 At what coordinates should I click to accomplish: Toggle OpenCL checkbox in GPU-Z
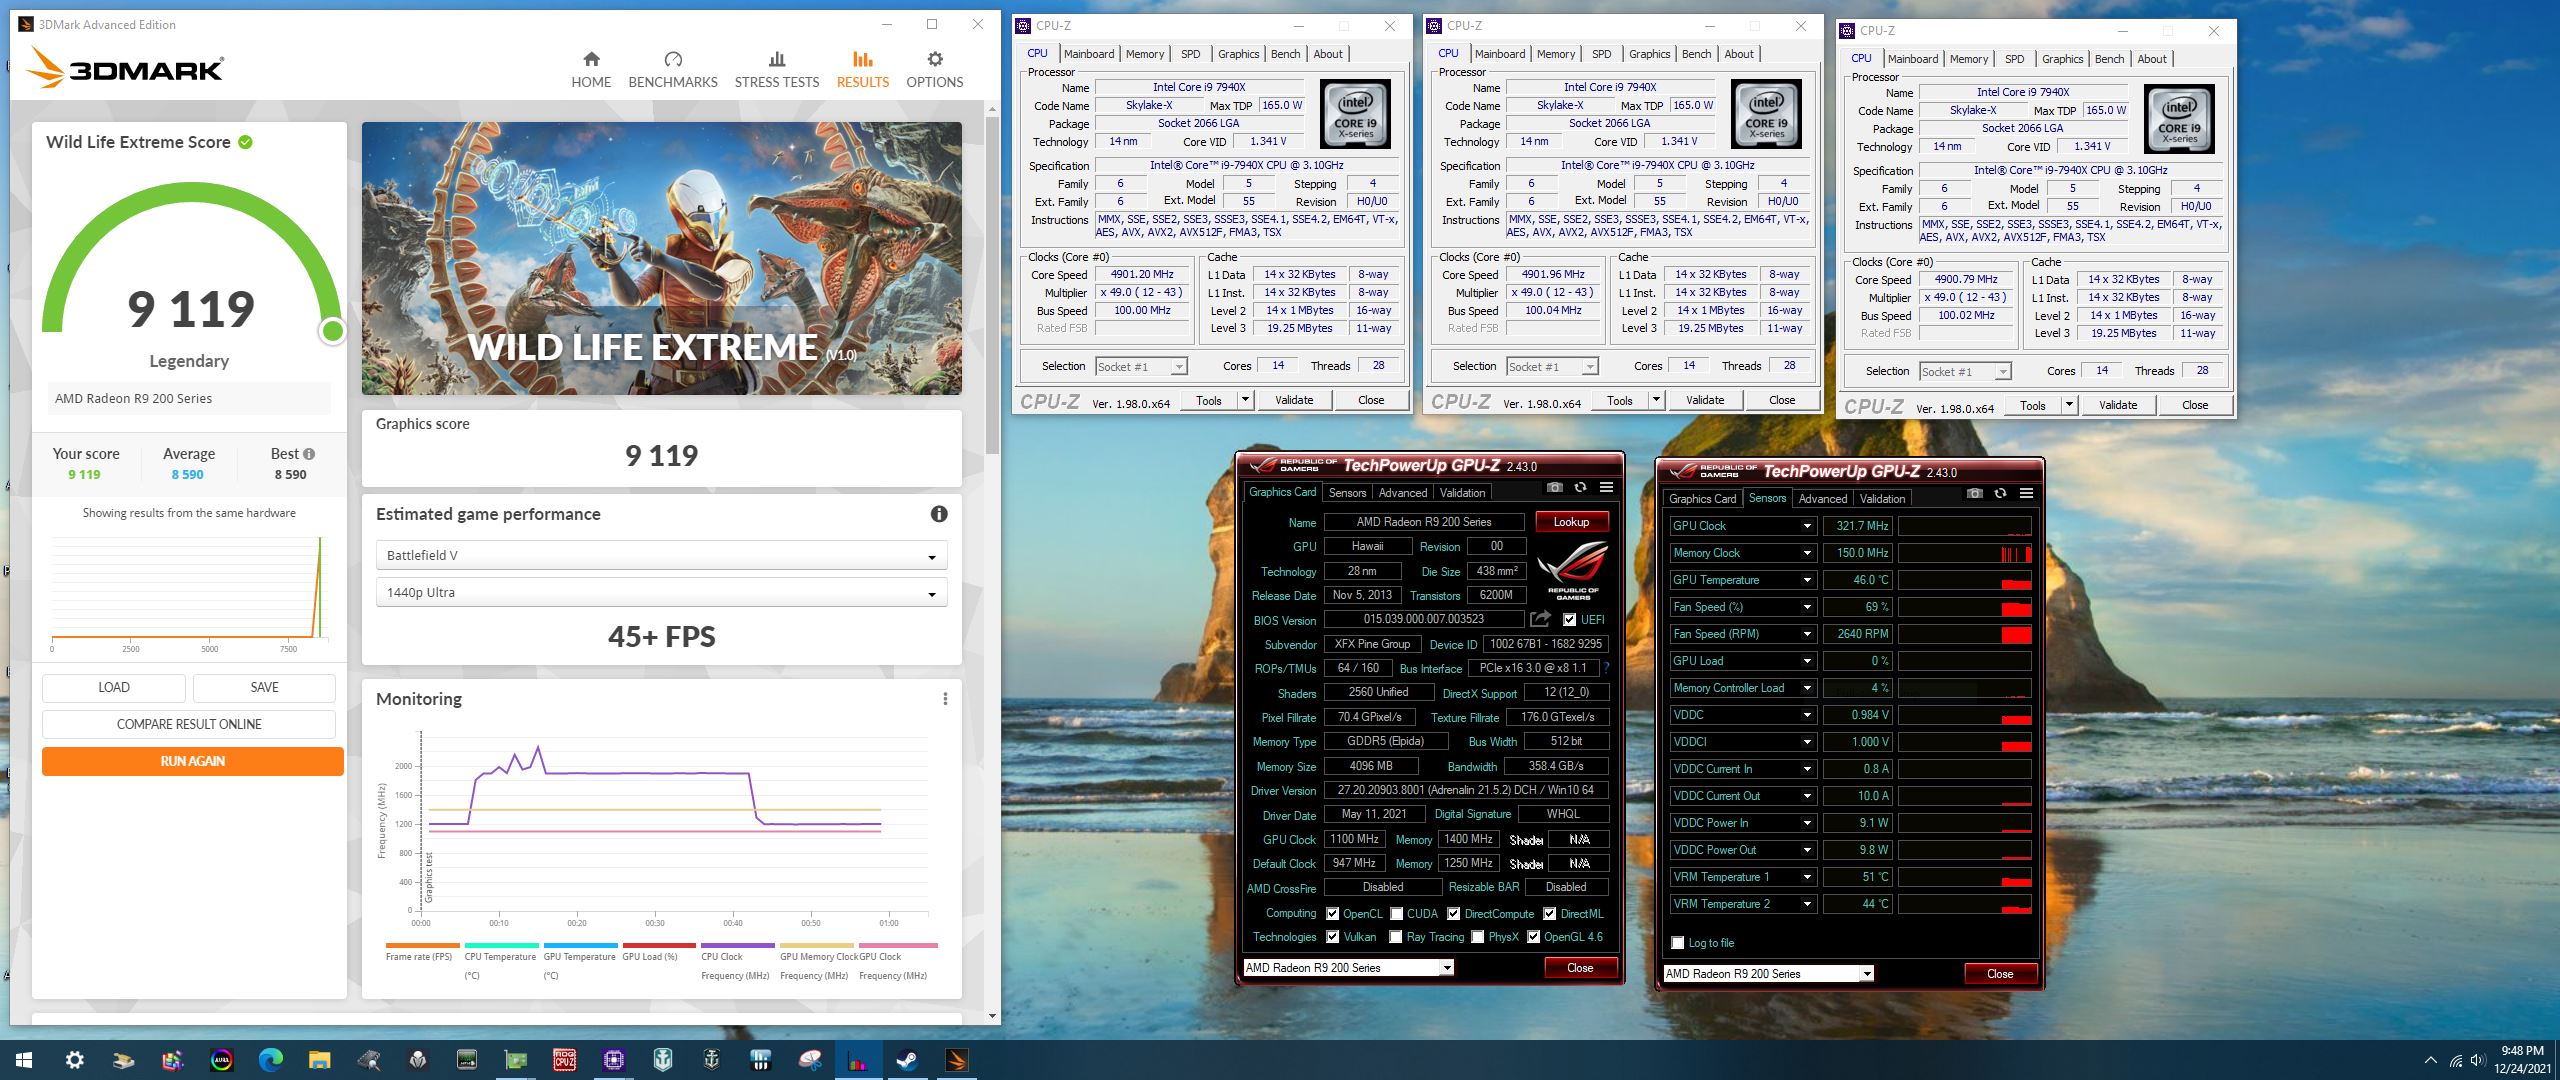click(x=1332, y=914)
